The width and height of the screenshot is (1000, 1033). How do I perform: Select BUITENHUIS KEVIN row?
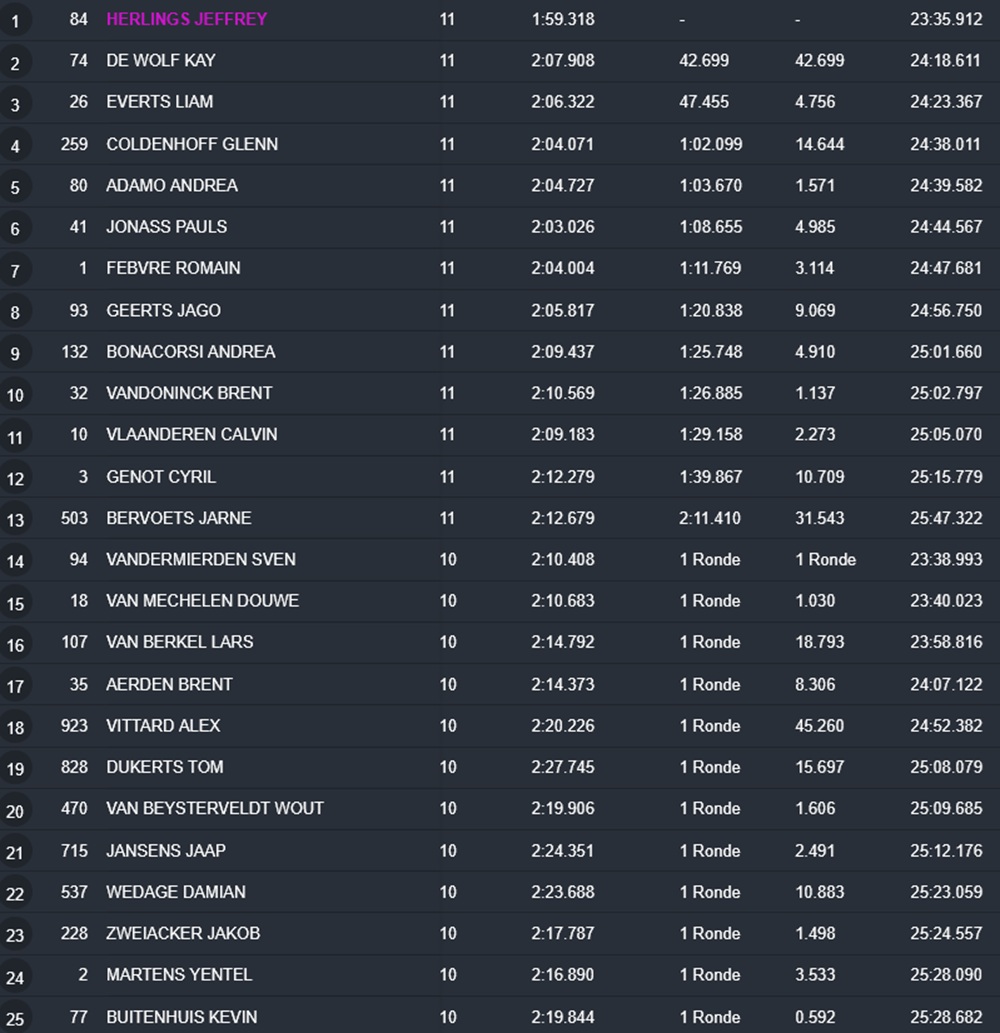[x=500, y=1016]
